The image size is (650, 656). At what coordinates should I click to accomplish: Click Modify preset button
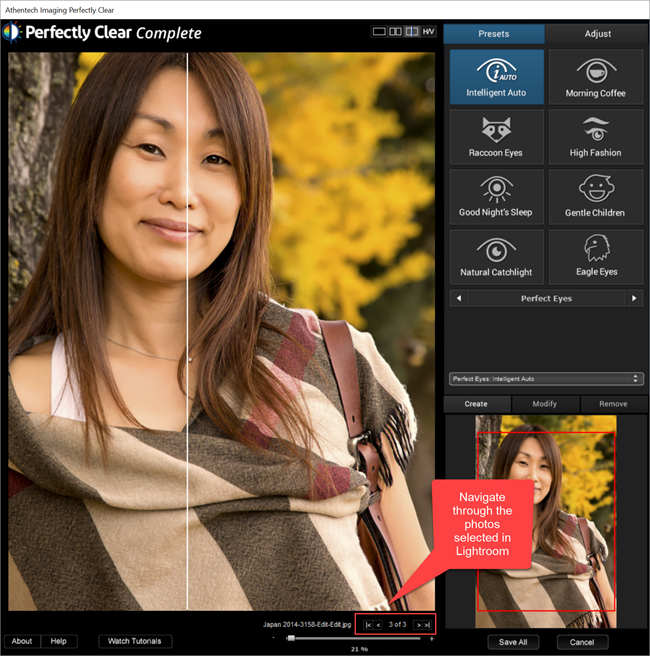[x=545, y=404]
